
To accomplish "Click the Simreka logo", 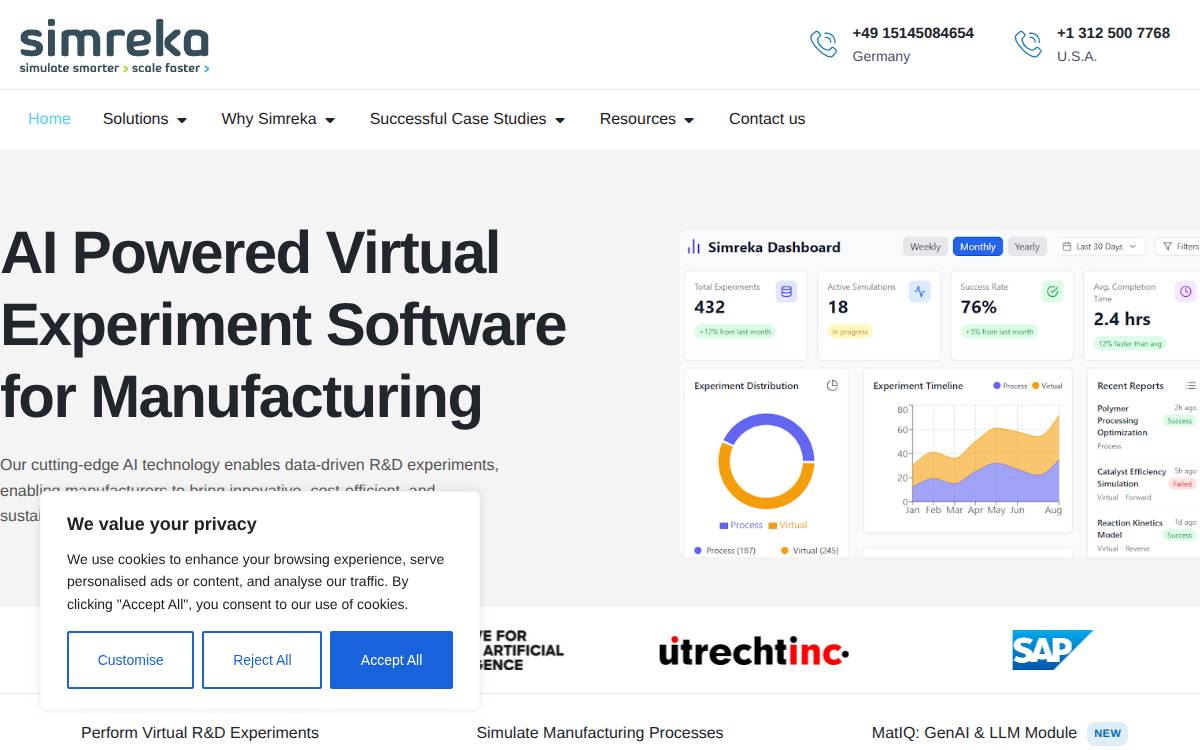I will (x=114, y=46).
